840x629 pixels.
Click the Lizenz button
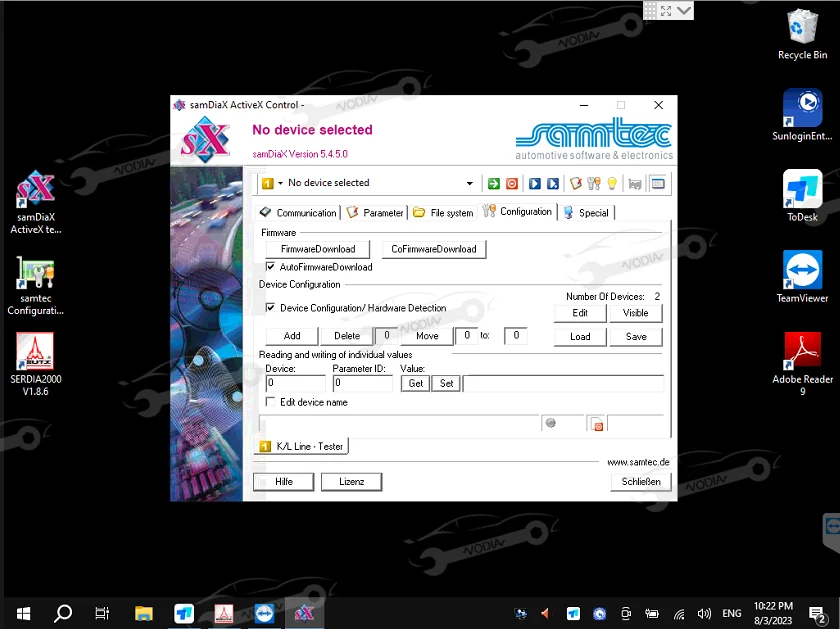(x=351, y=482)
